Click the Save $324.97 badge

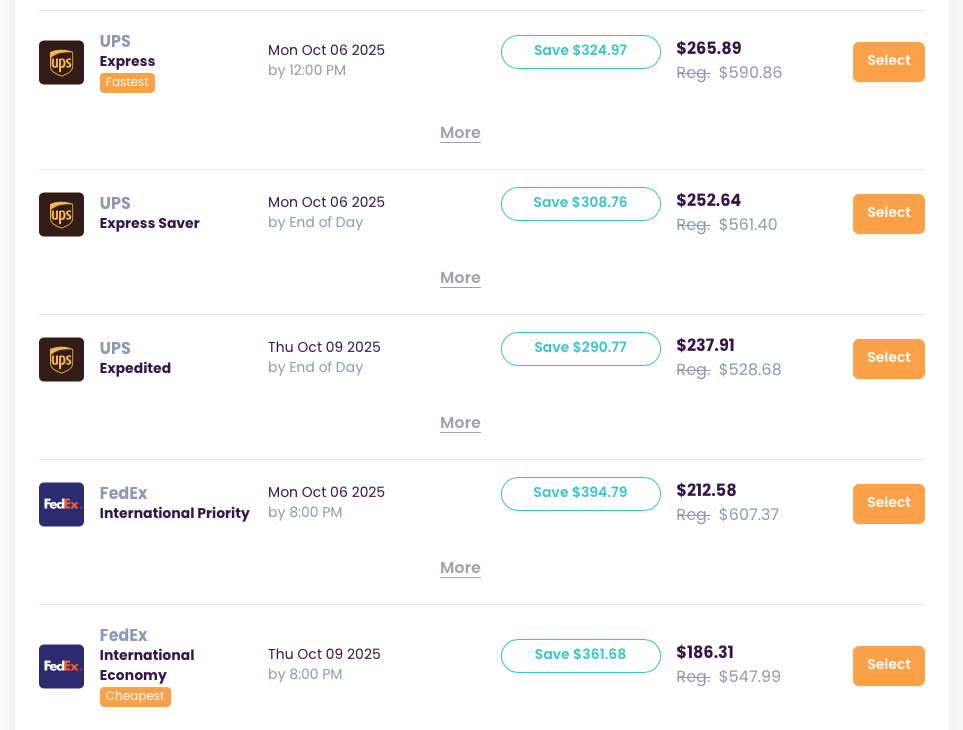[x=580, y=52]
